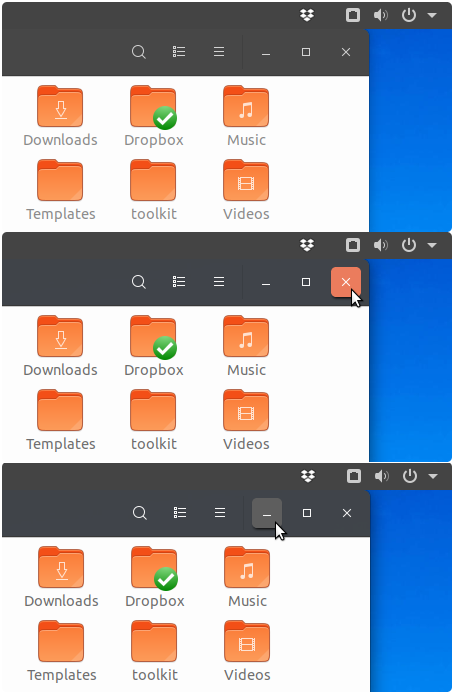Click clipboard tray icon in bottom capture

pyautogui.click(x=354, y=476)
